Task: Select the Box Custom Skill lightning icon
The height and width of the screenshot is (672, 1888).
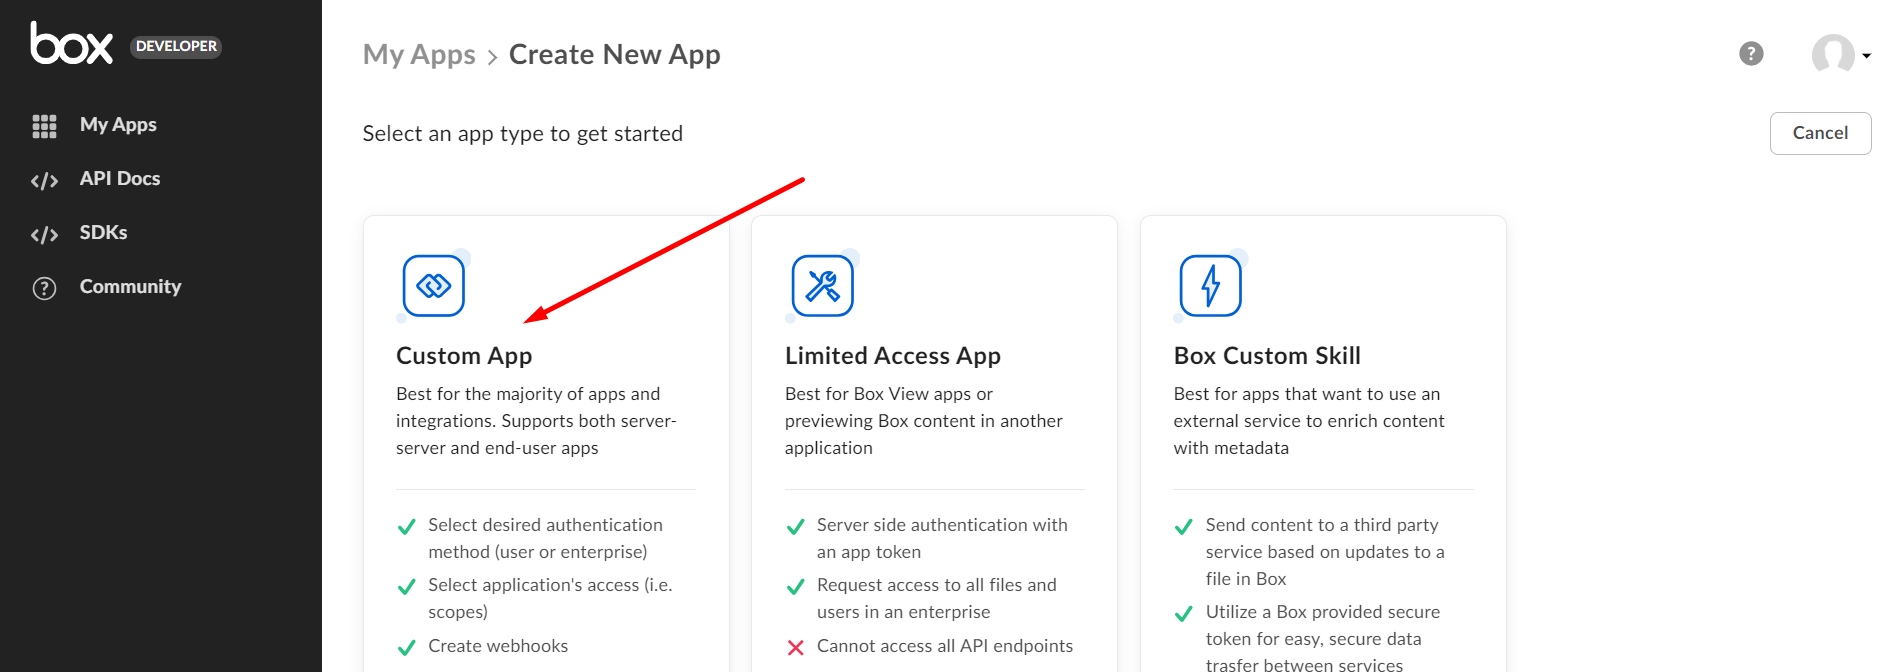Action: 1210,286
